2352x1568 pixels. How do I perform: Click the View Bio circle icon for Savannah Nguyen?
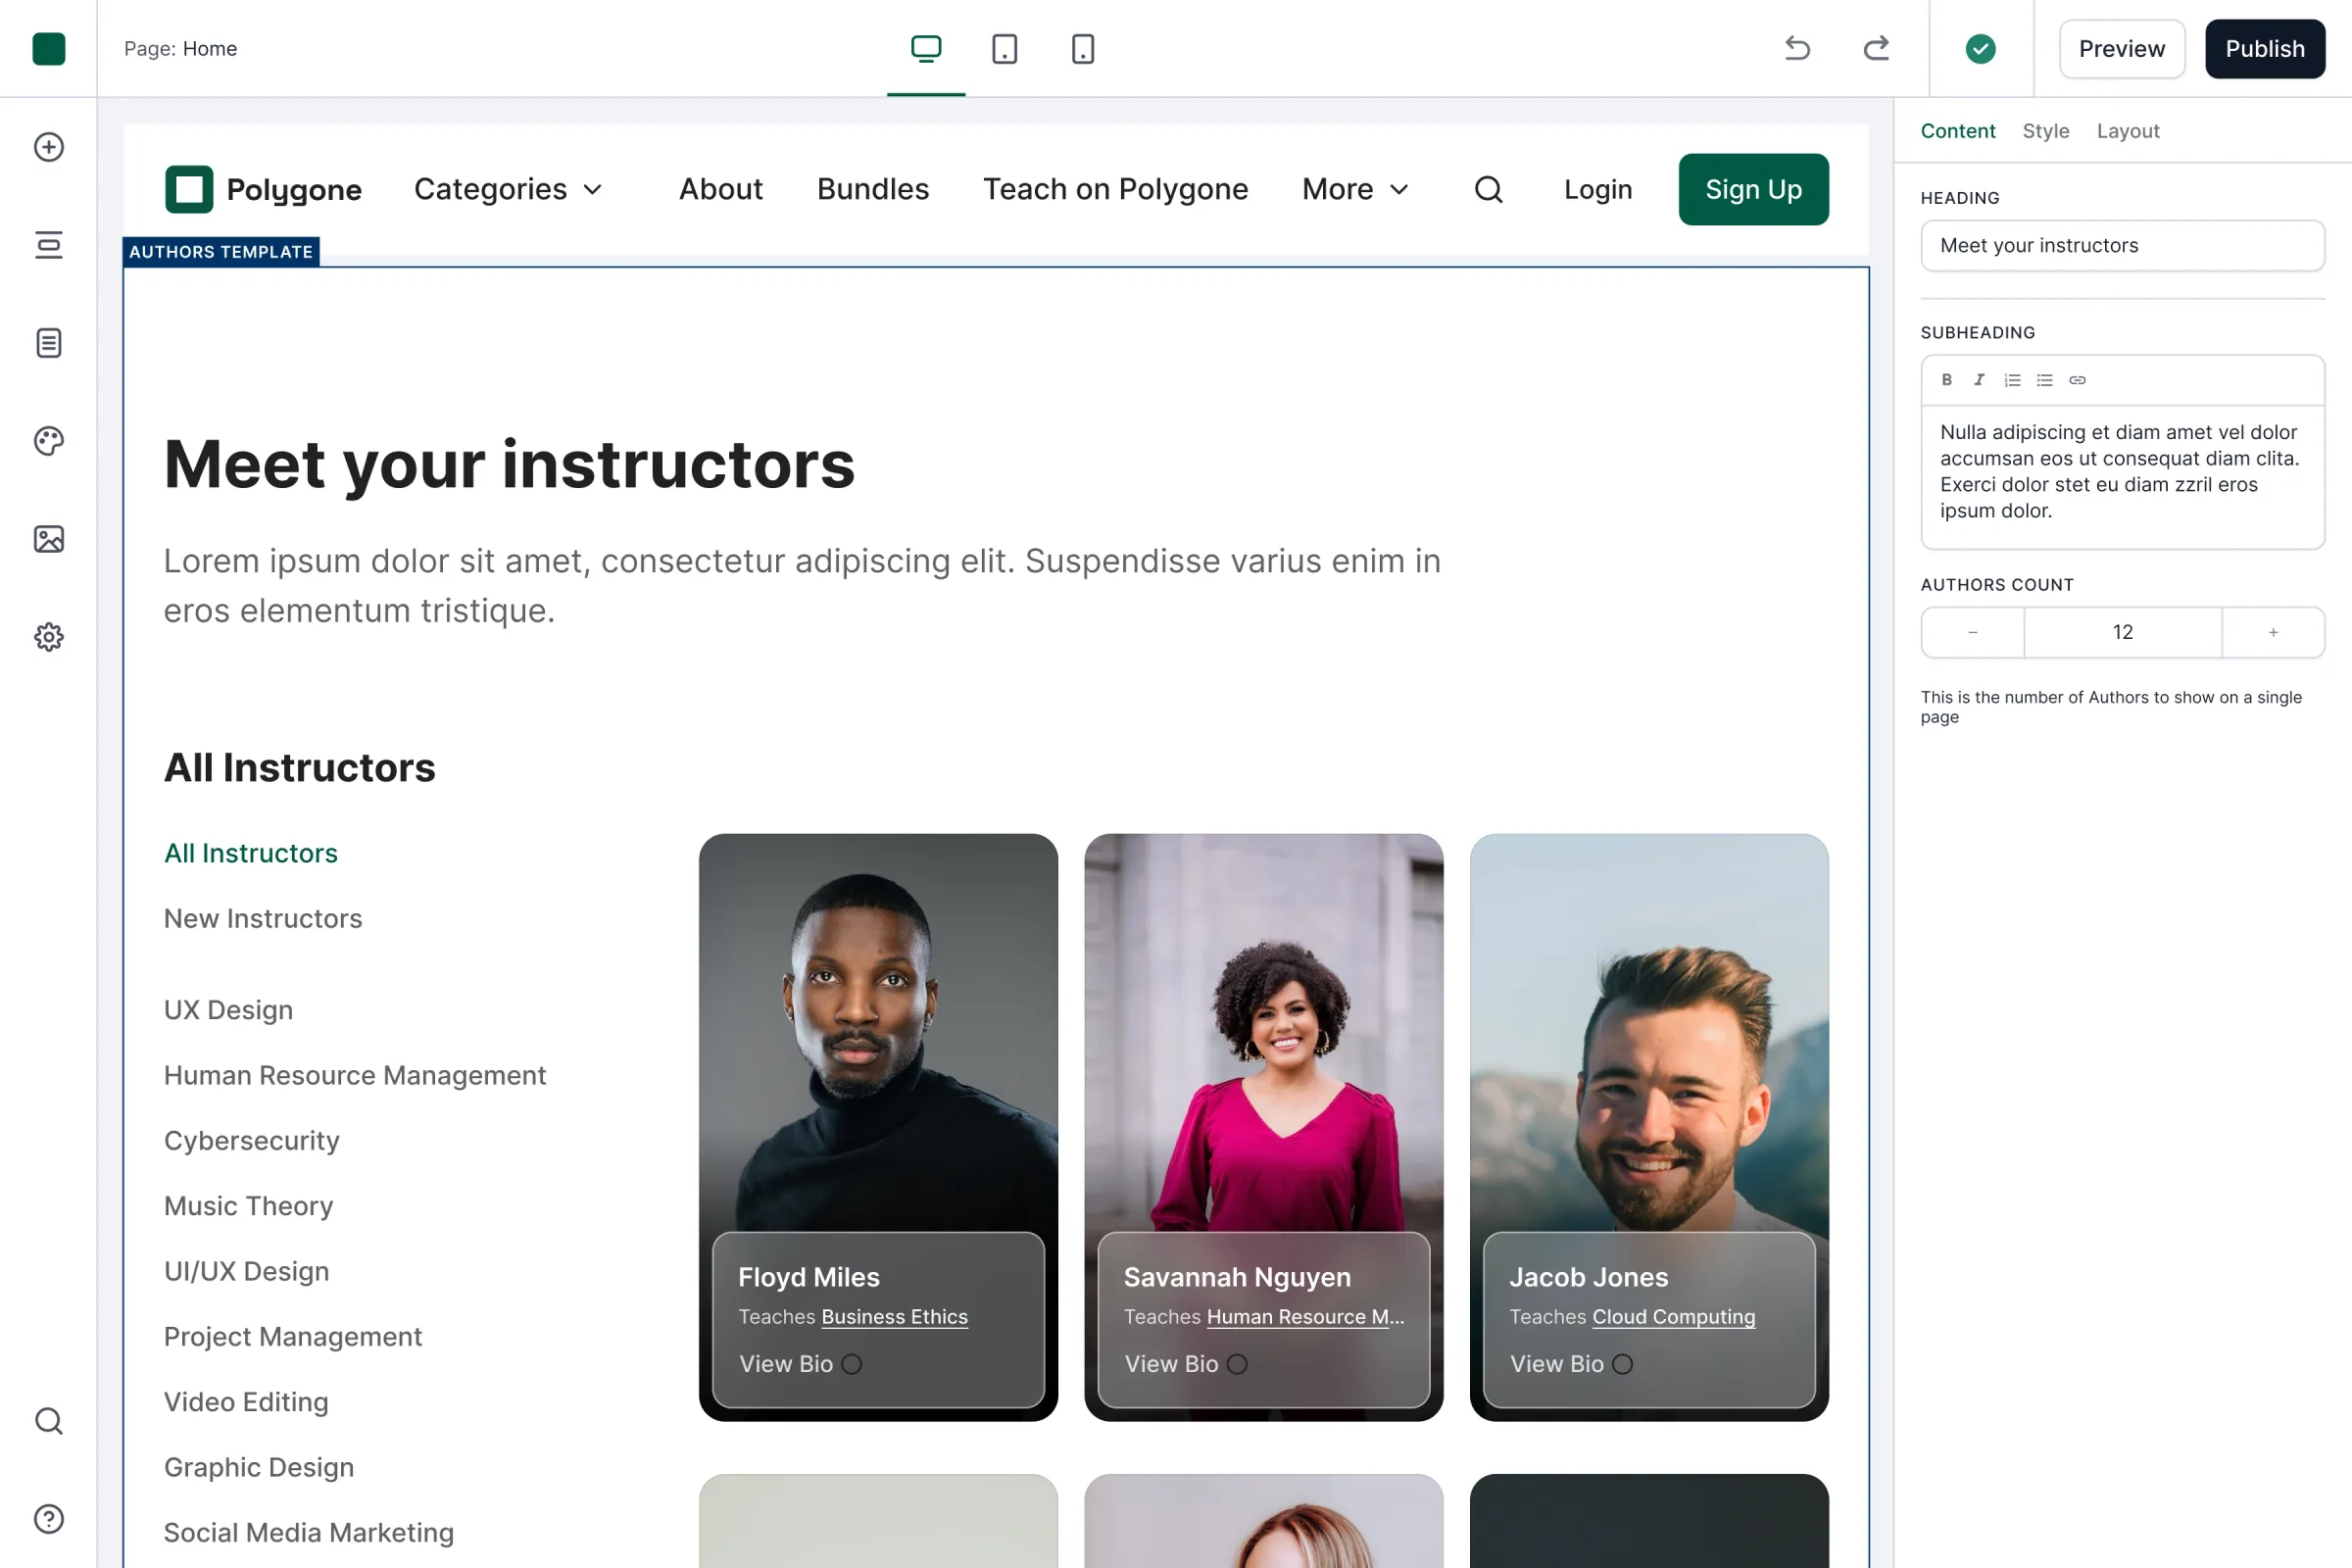[1237, 1364]
